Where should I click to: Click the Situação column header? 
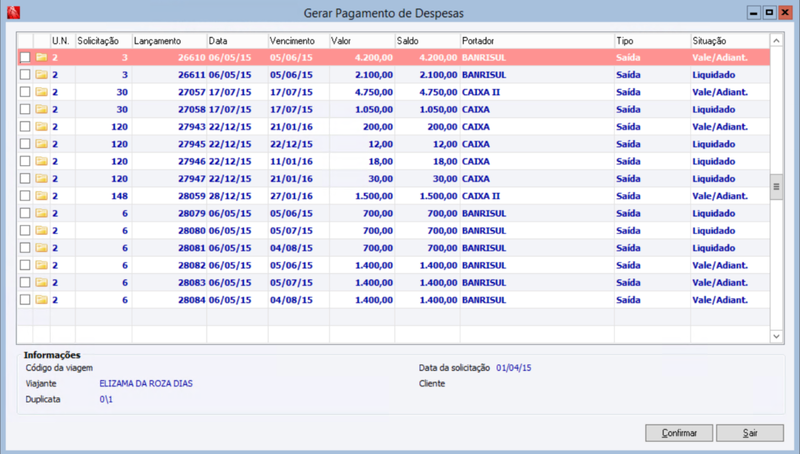click(730, 41)
